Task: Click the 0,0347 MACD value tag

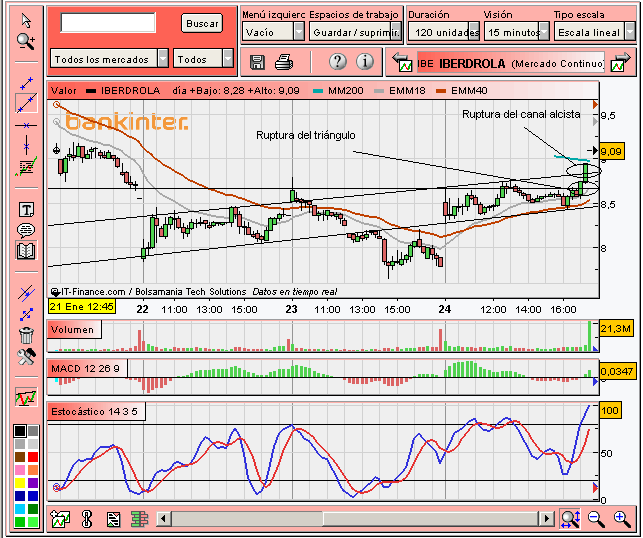Action: pyautogui.click(x=617, y=371)
